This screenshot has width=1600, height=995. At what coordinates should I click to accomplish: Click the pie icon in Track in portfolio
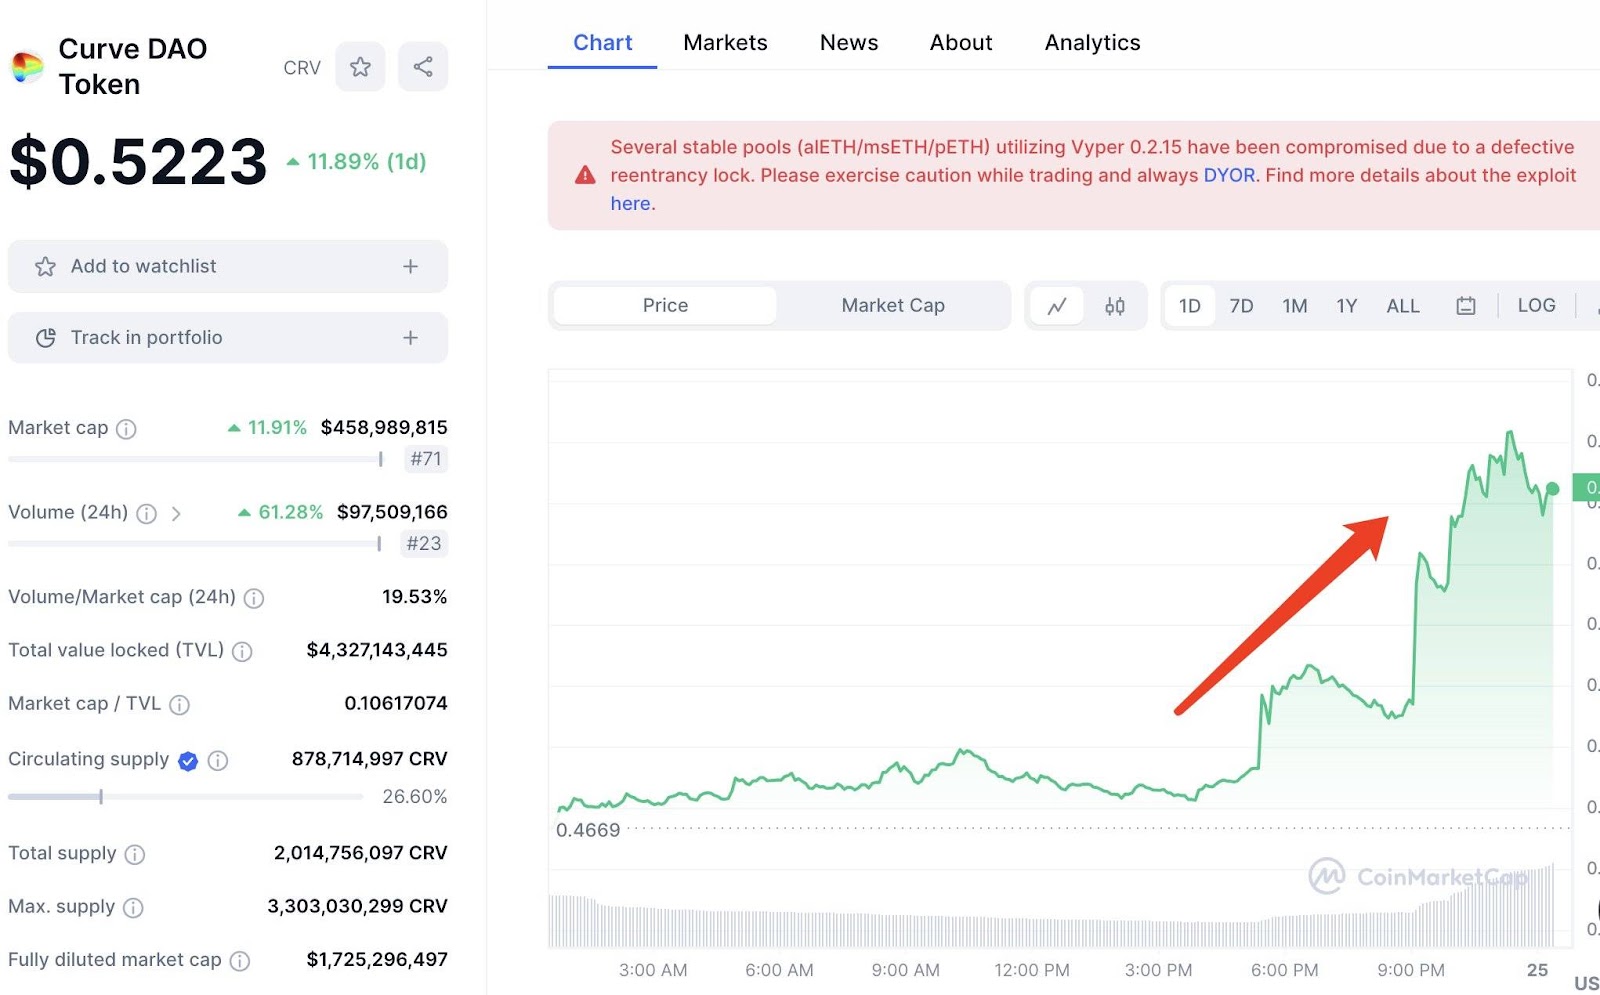(x=45, y=338)
